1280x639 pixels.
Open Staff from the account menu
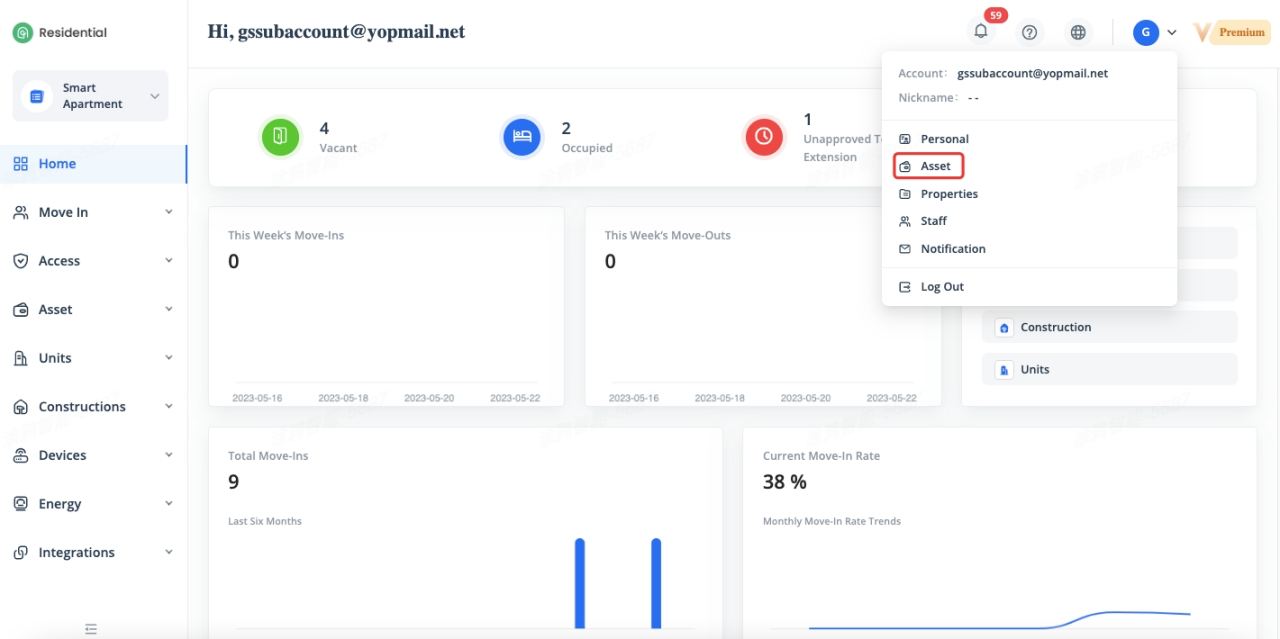coord(933,221)
